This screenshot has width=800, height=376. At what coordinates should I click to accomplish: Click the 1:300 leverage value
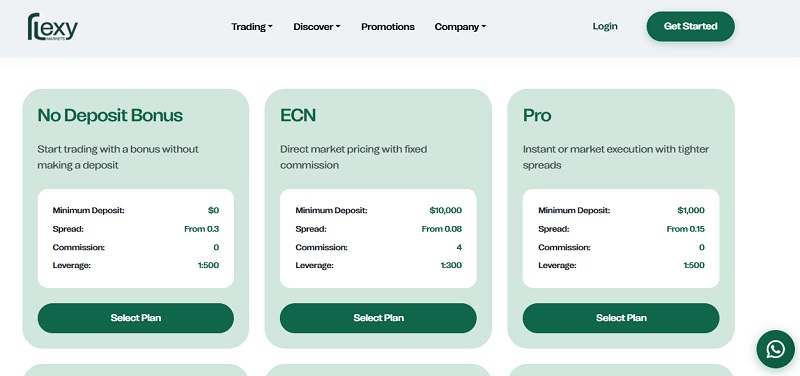[451, 265]
